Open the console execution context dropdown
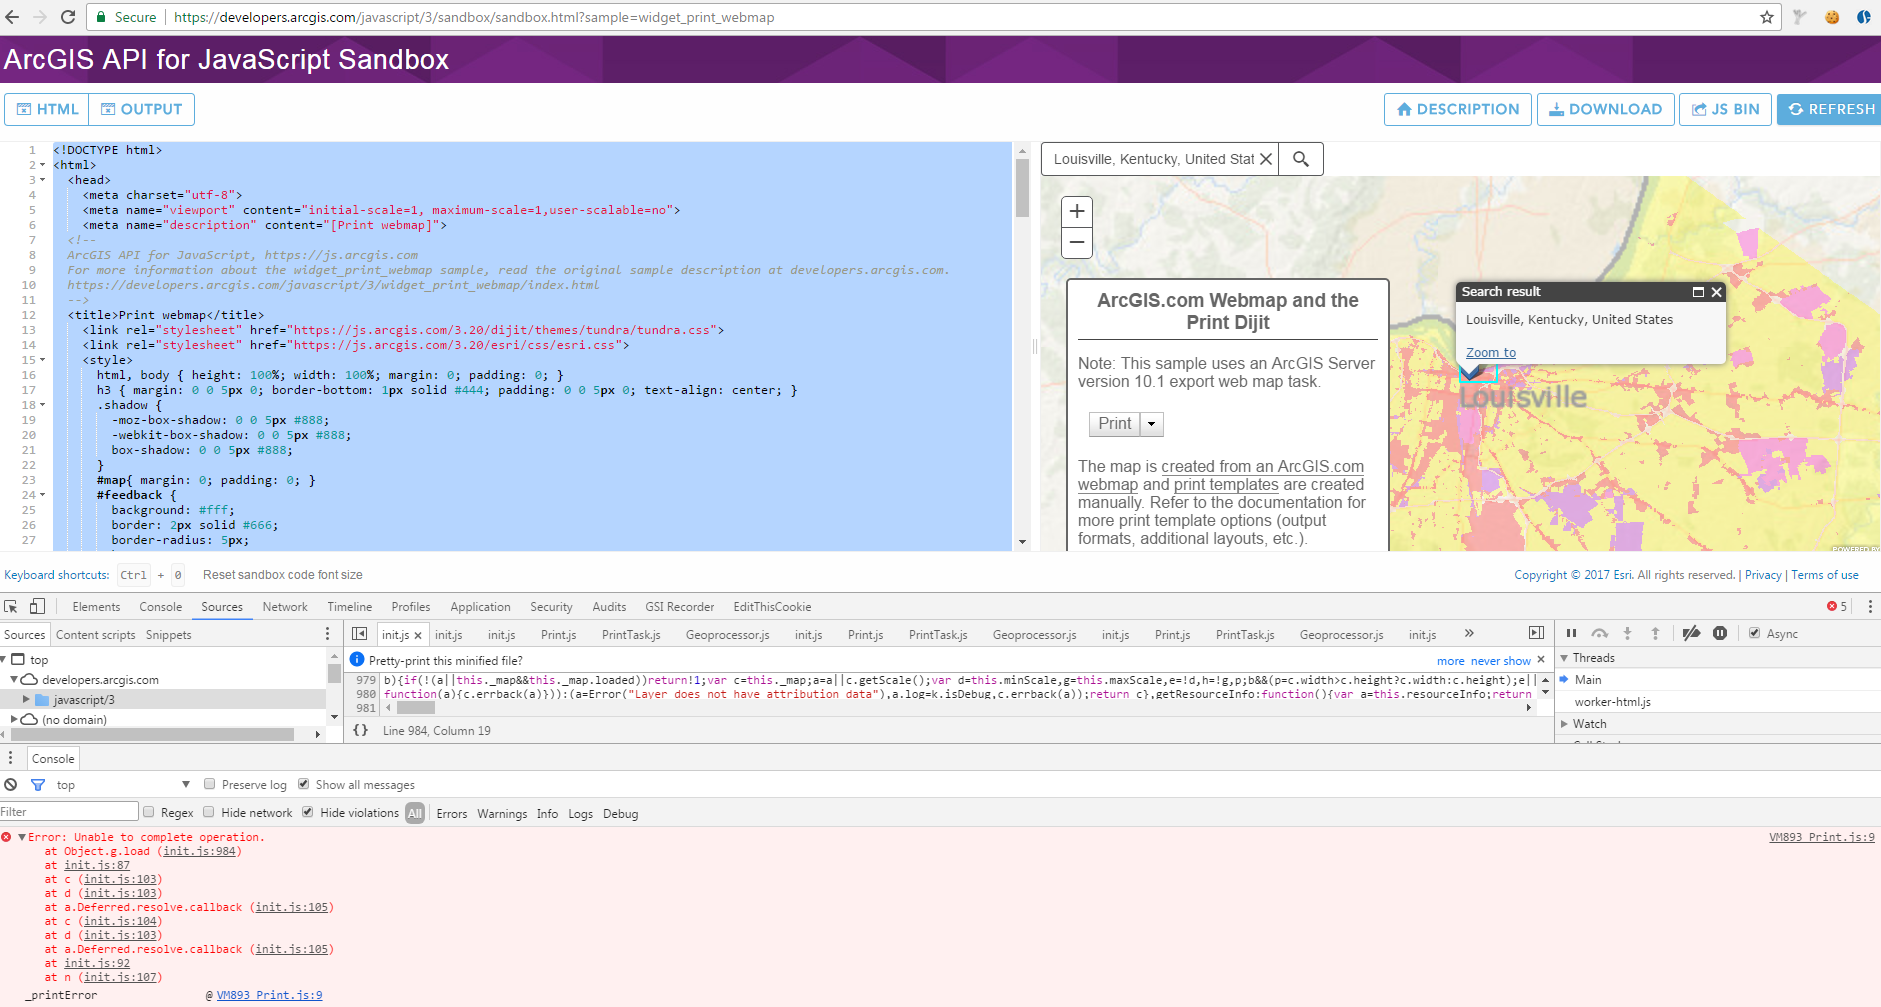 coord(123,785)
